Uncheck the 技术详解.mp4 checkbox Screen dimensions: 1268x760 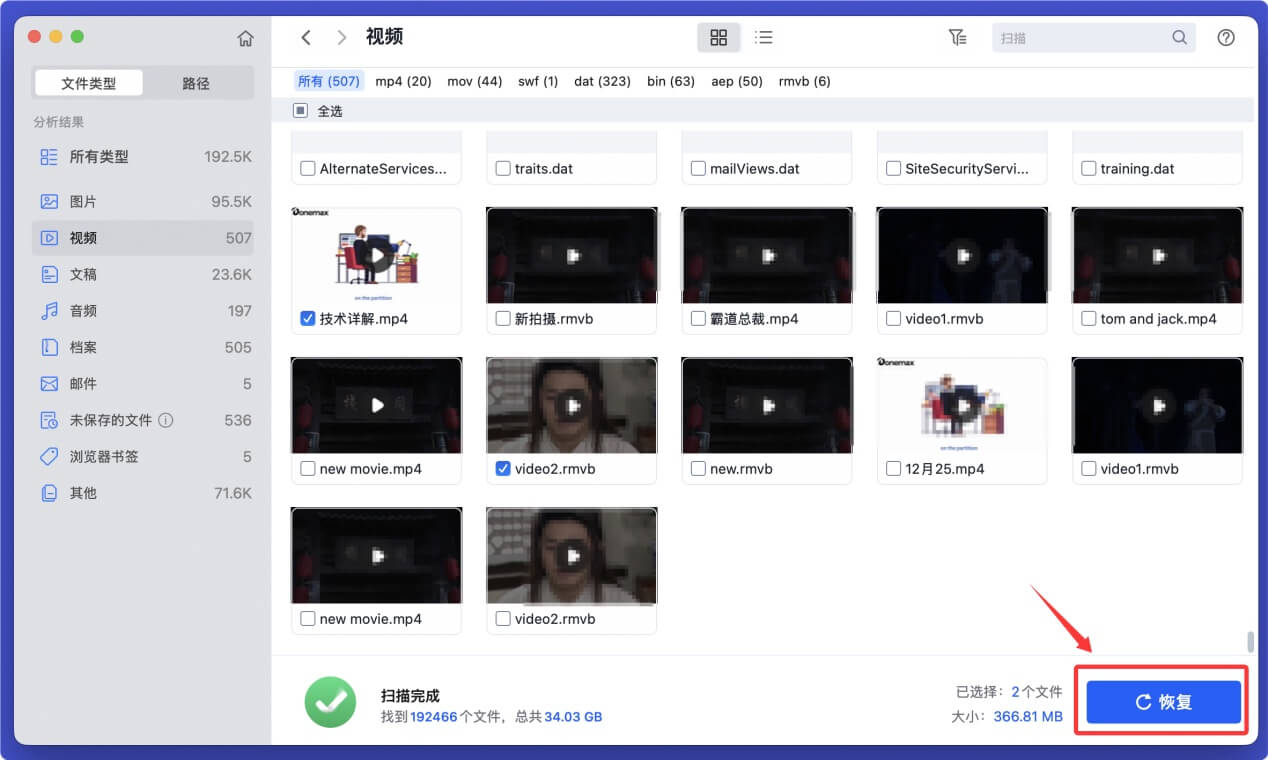307,318
